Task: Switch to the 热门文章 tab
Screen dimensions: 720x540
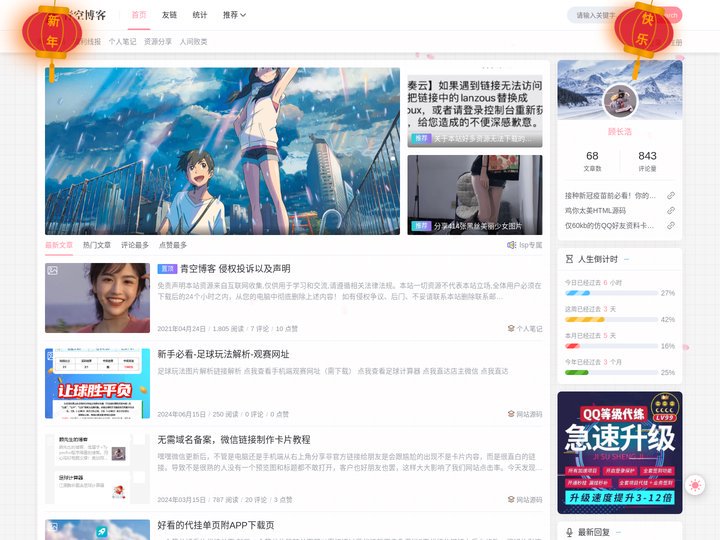Action: [97, 245]
